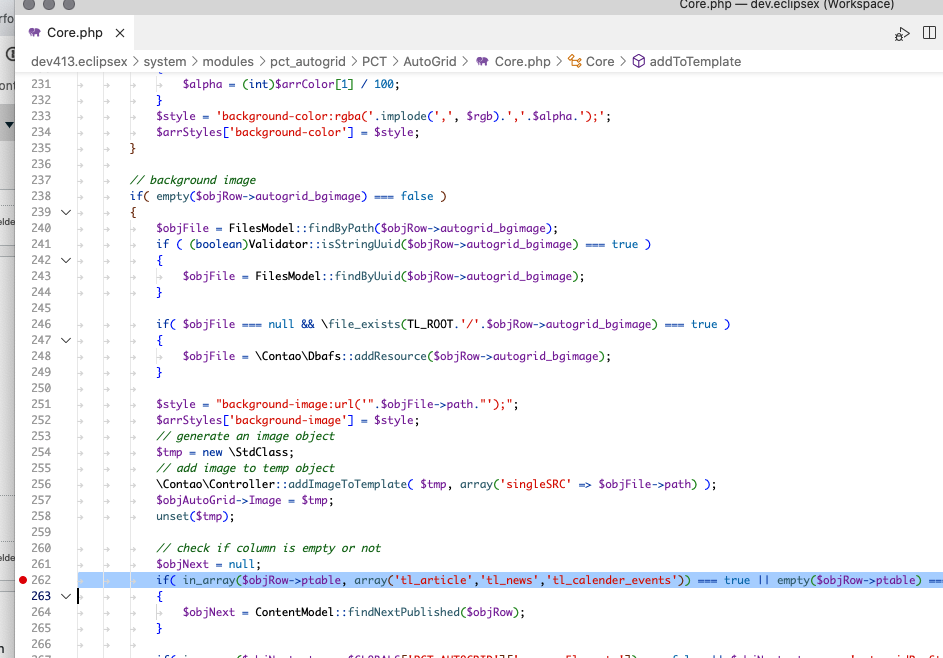Fold the code block at line 263
Image resolution: width=943 pixels, height=658 pixels.
[x=66, y=596]
